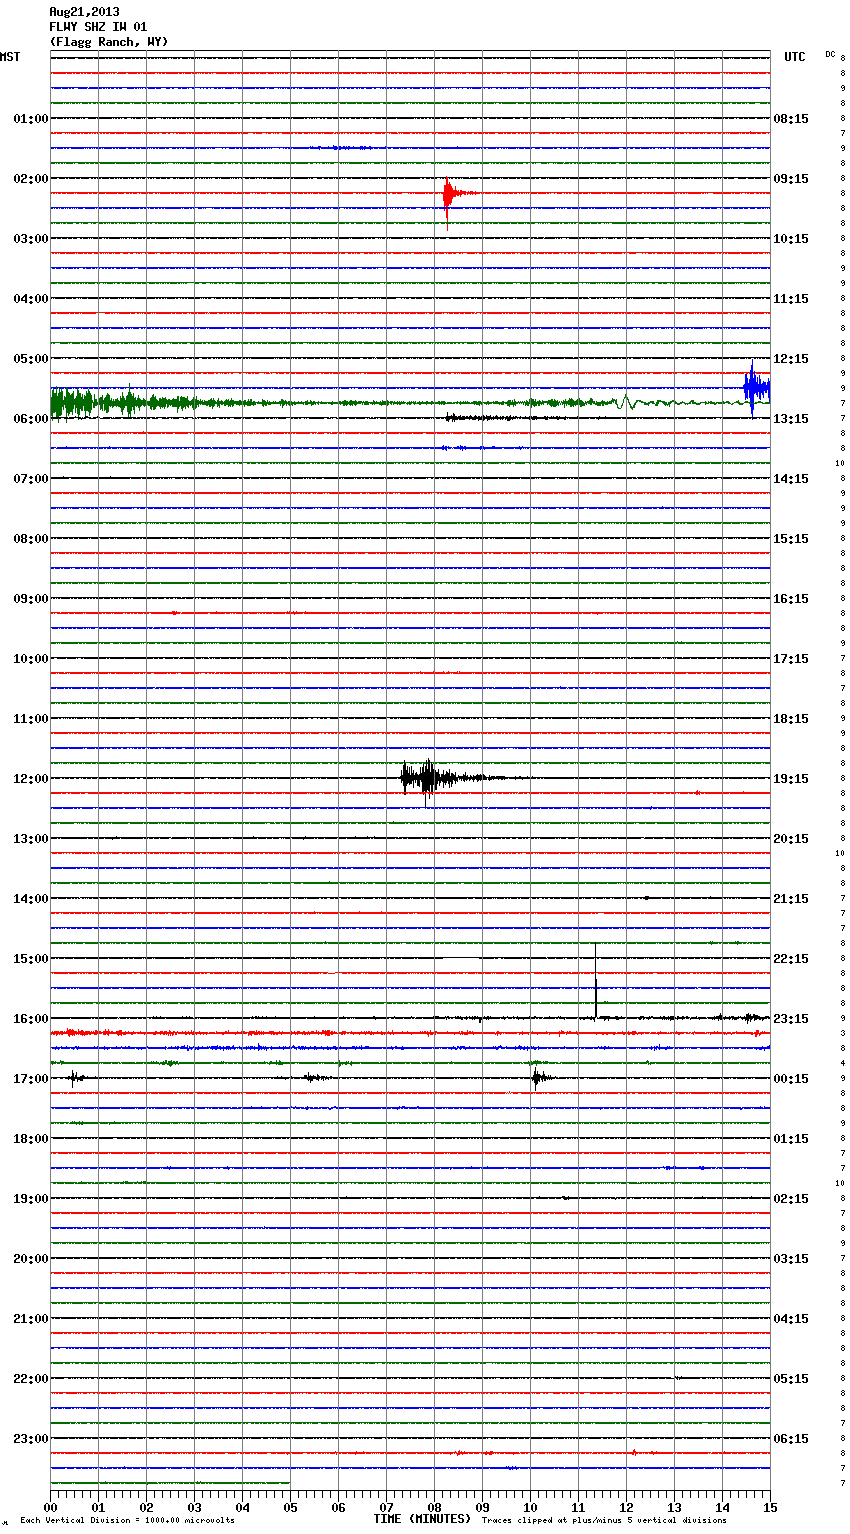Click the vertical division microvolts note
This screenshot has height=1534, width=850.
tap(127, 1520)
